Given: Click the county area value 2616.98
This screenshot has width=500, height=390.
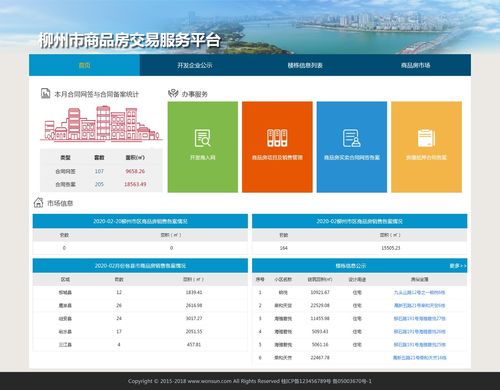Looking at the screenshot, I should click(194, 305).
